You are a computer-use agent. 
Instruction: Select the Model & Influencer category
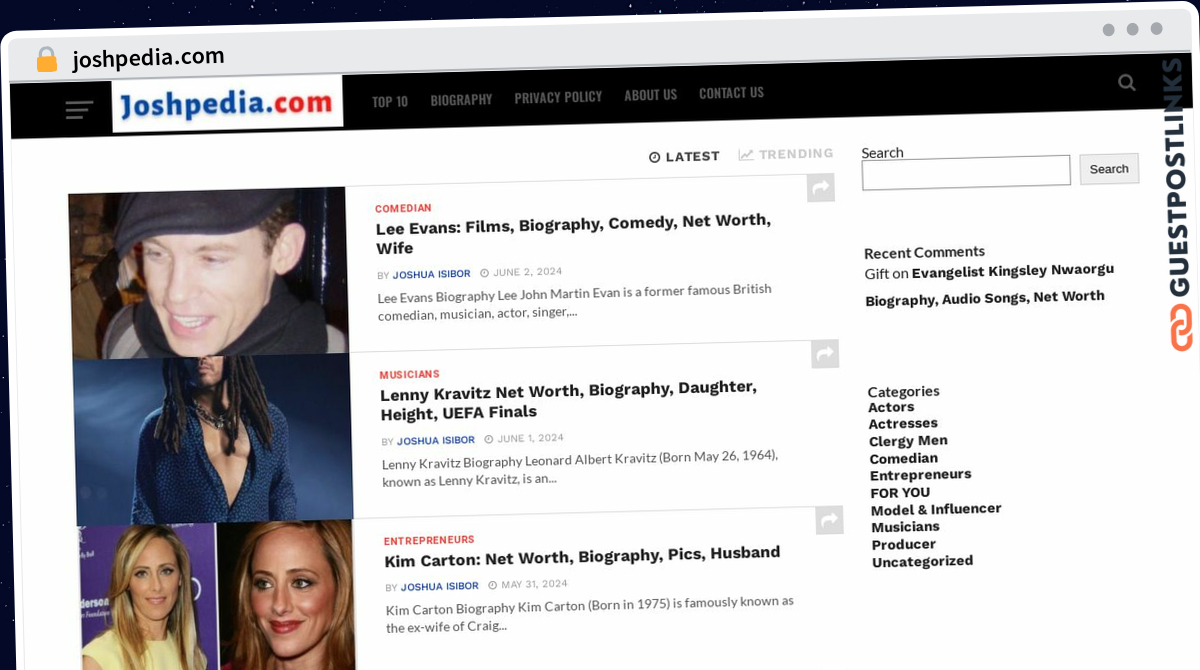pyautogui.click(x=936, y=509)
